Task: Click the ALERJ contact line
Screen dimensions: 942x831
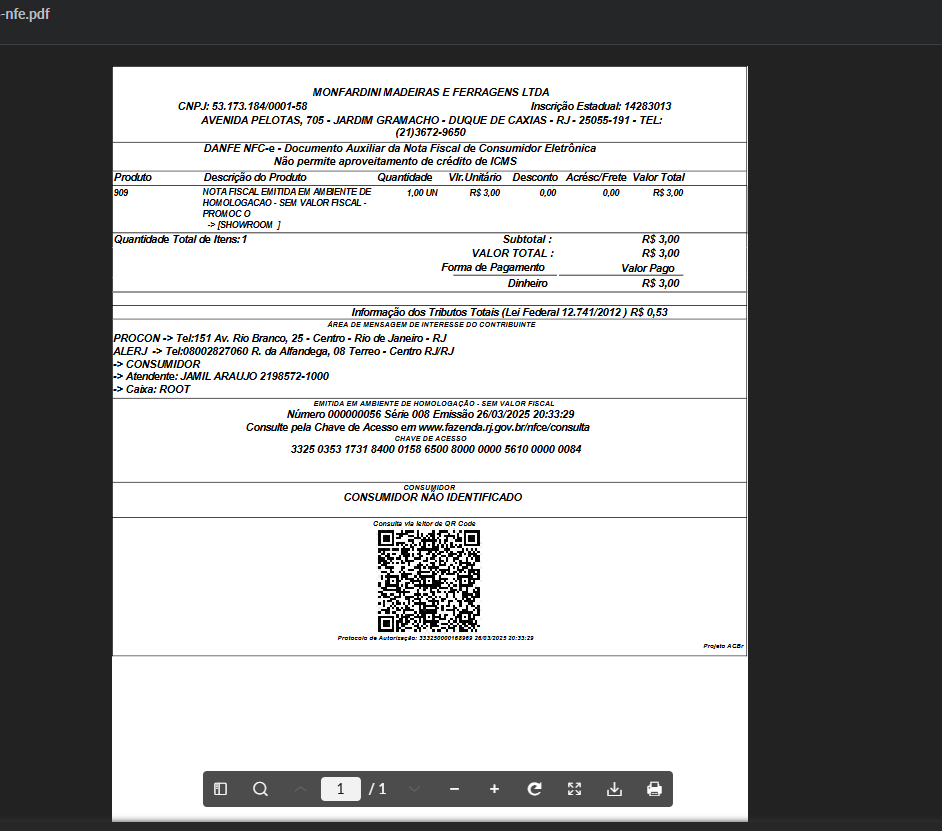Action: tap(284, 352)
